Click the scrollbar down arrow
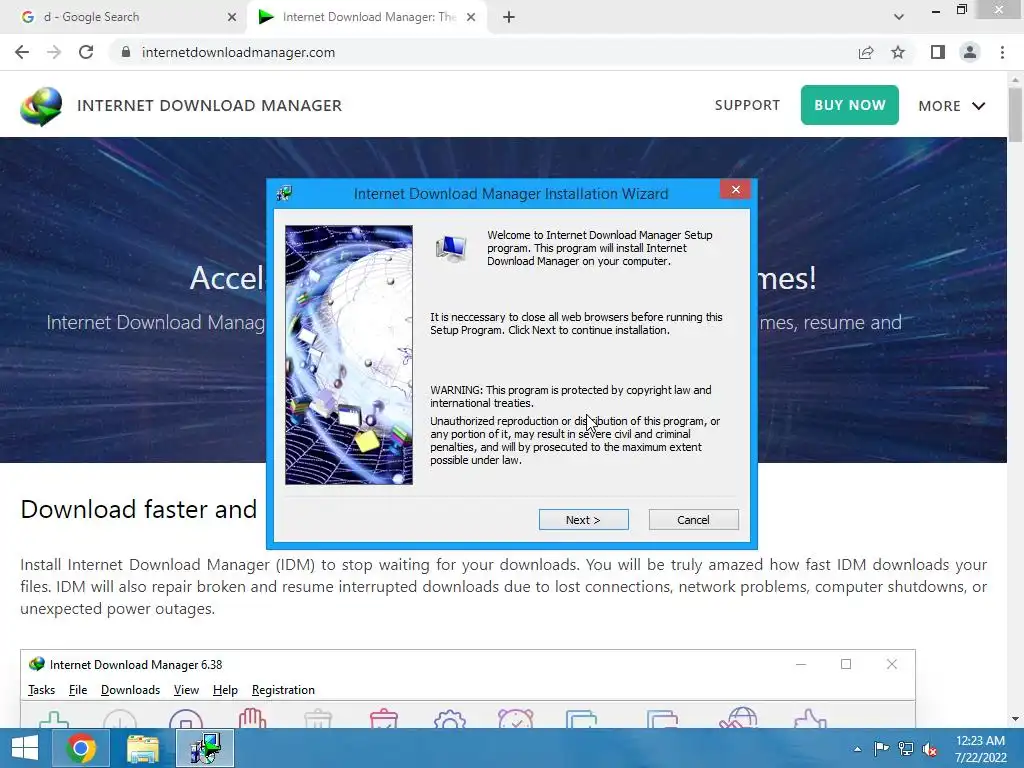Viewport: 1024px width, 768px height. pos(1016,719)
